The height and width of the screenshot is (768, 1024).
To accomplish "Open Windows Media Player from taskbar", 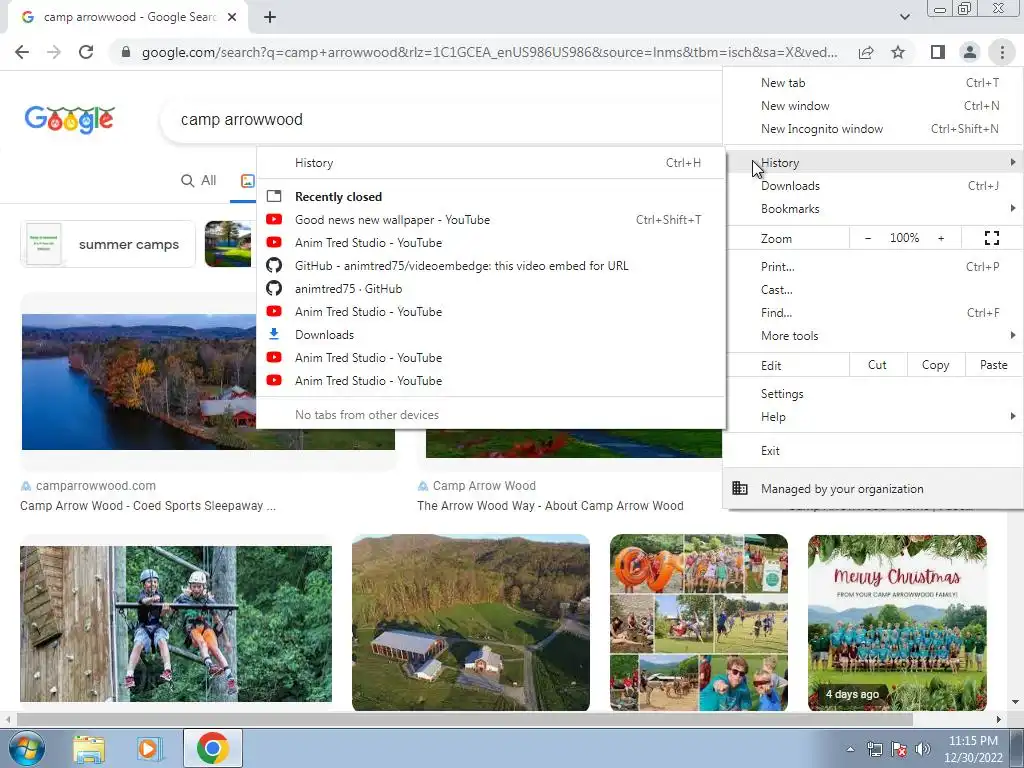I will (148, 748).
